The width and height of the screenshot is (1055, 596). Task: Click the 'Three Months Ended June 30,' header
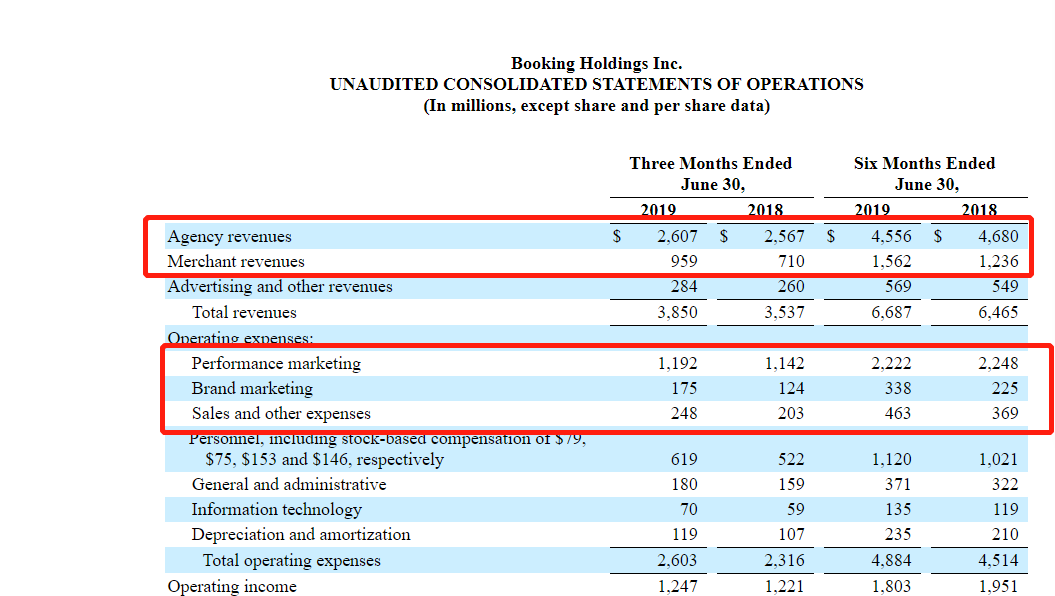(711, 174)
